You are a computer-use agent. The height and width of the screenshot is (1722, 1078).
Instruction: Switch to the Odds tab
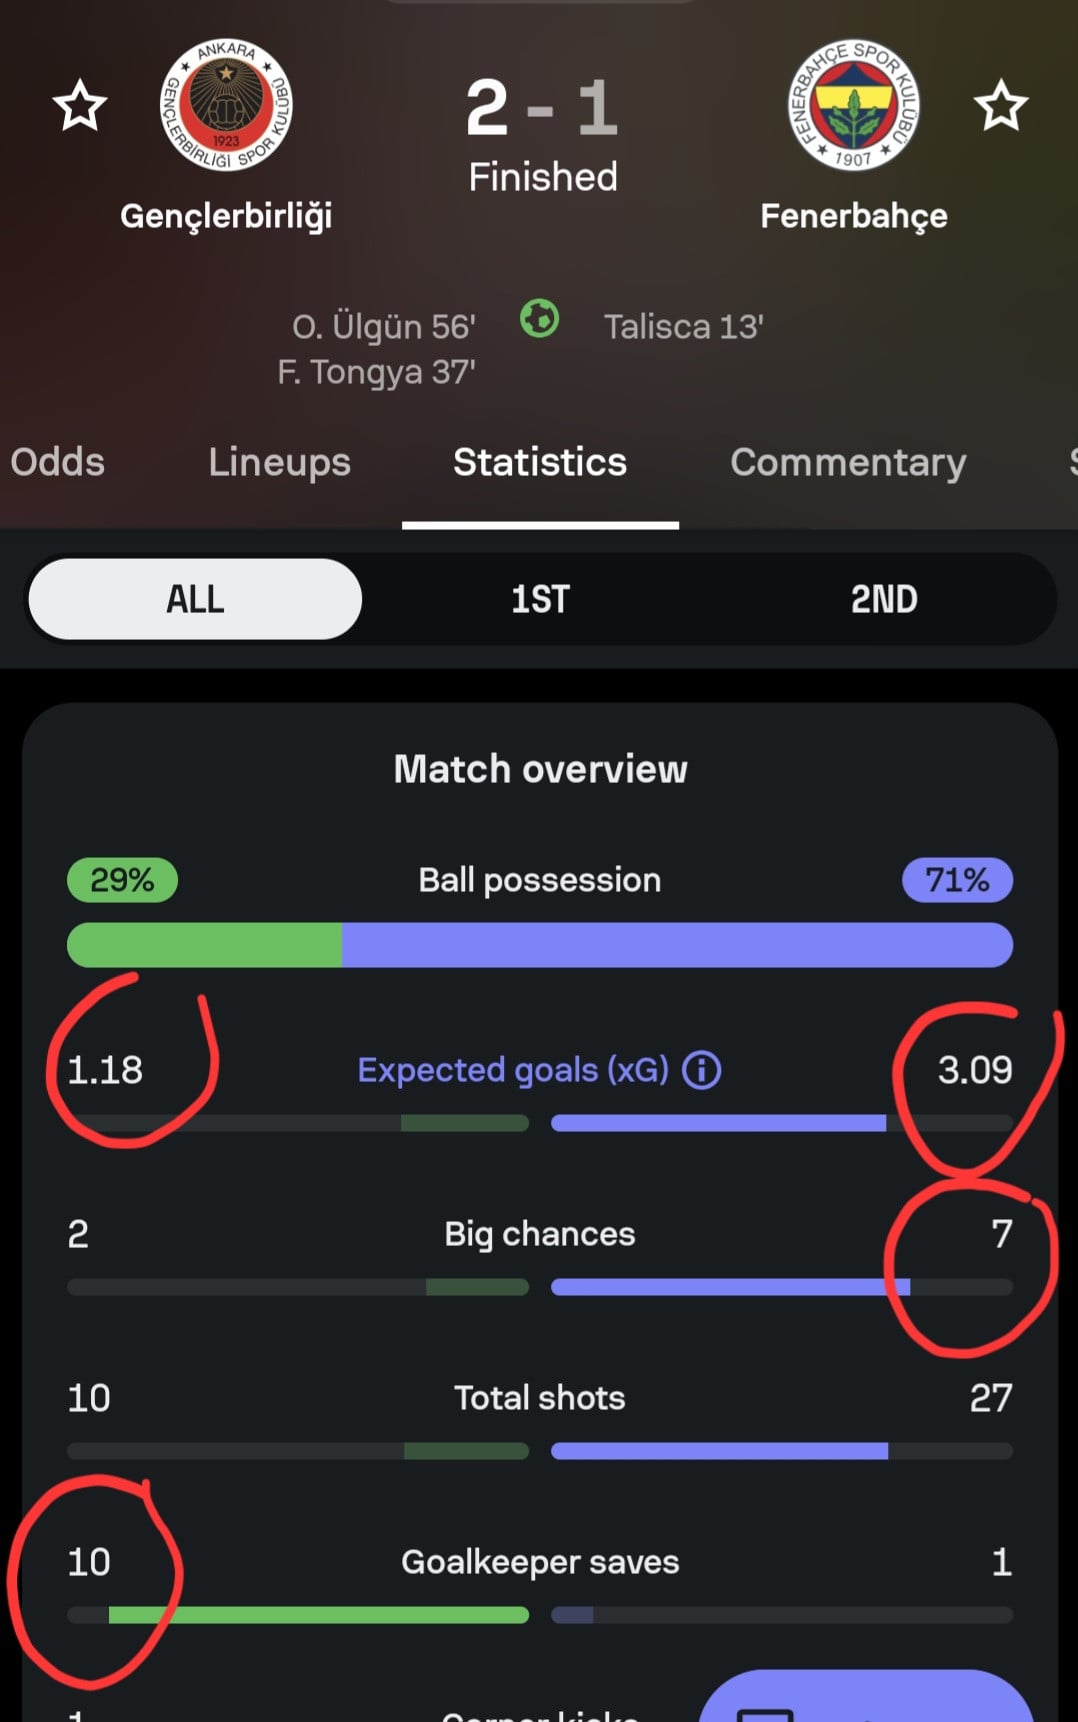click(57, 462)
